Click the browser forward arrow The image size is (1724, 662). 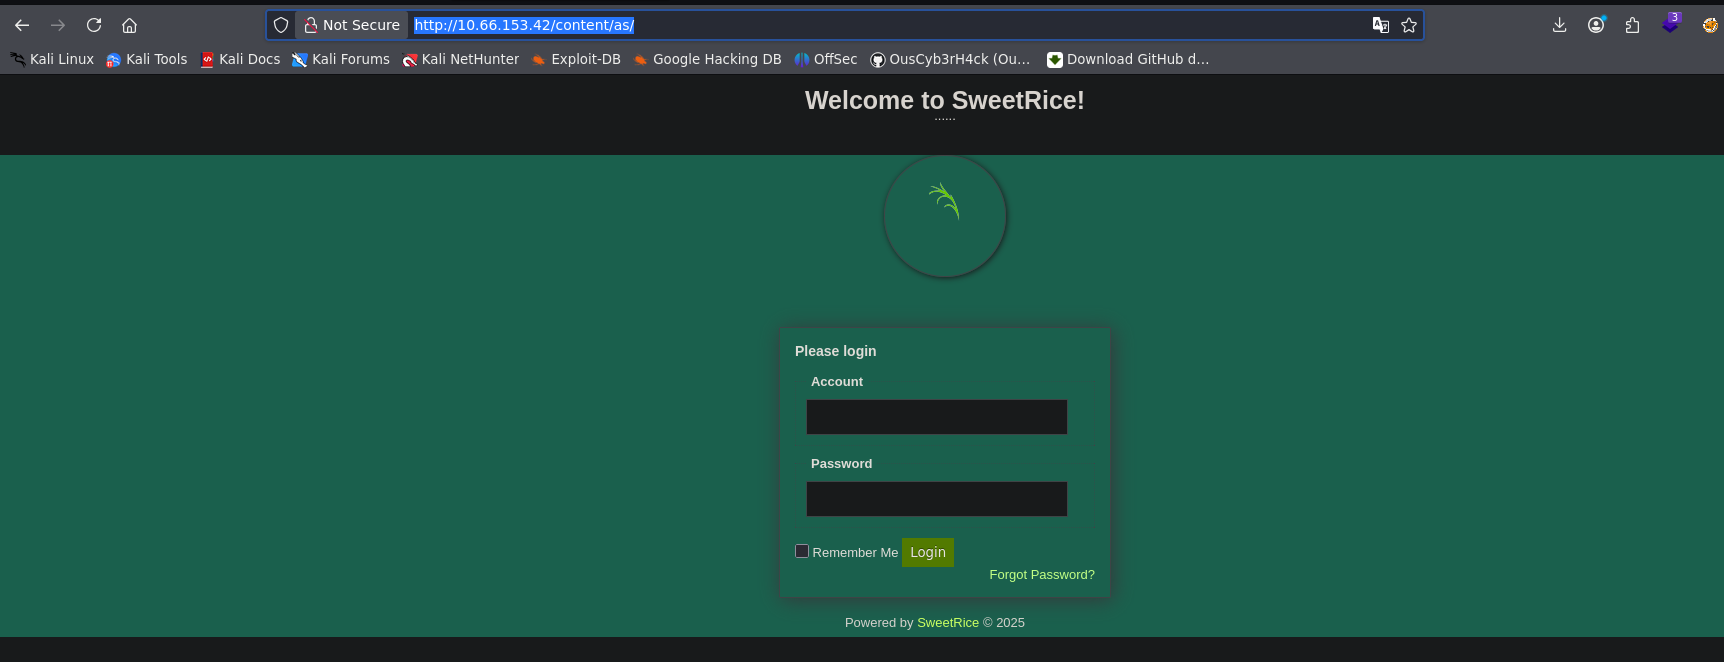click(x=58, y=25)
